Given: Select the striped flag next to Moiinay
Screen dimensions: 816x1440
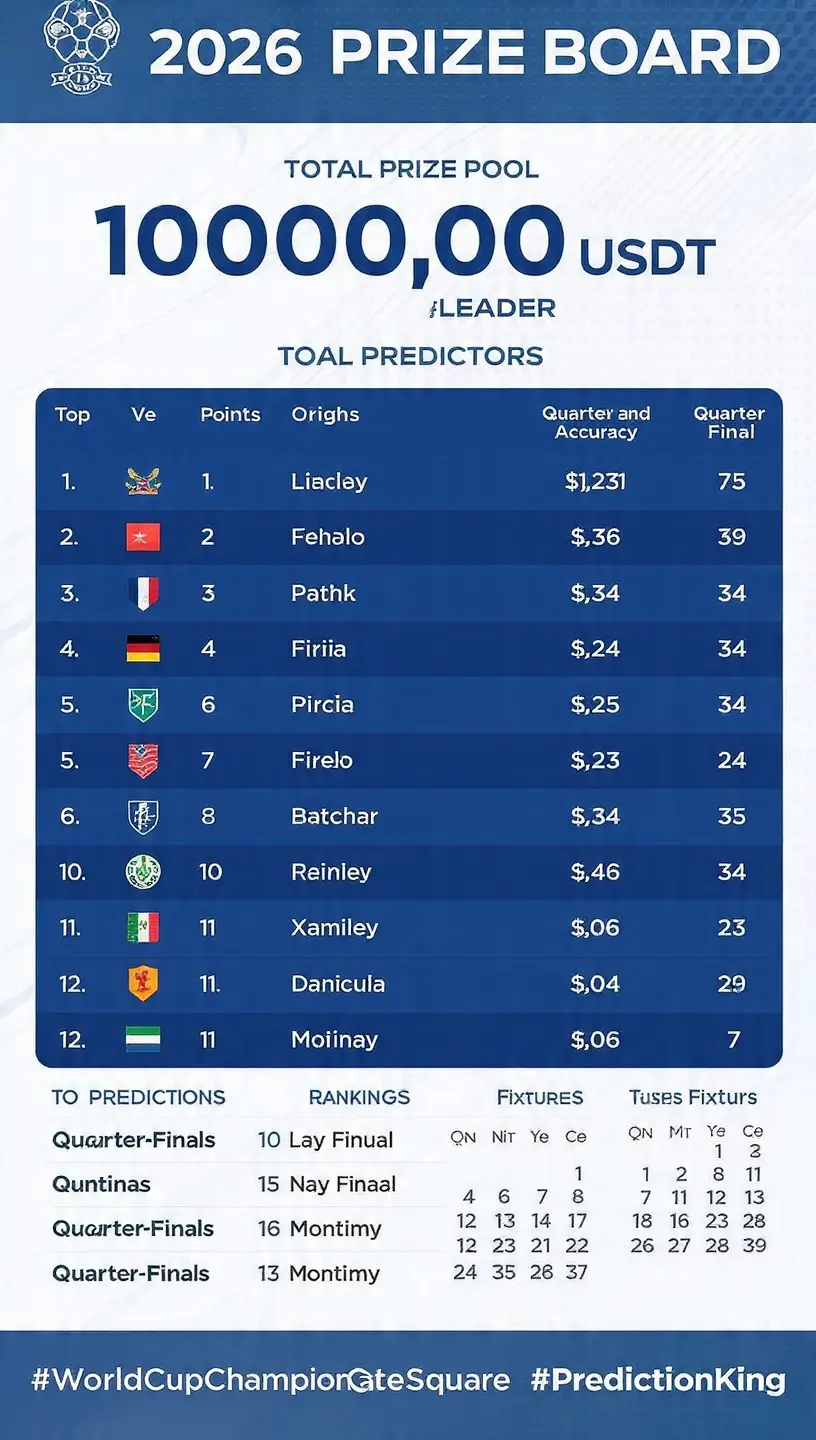Looking at the screenshot, I should [x=143, y=1039].
